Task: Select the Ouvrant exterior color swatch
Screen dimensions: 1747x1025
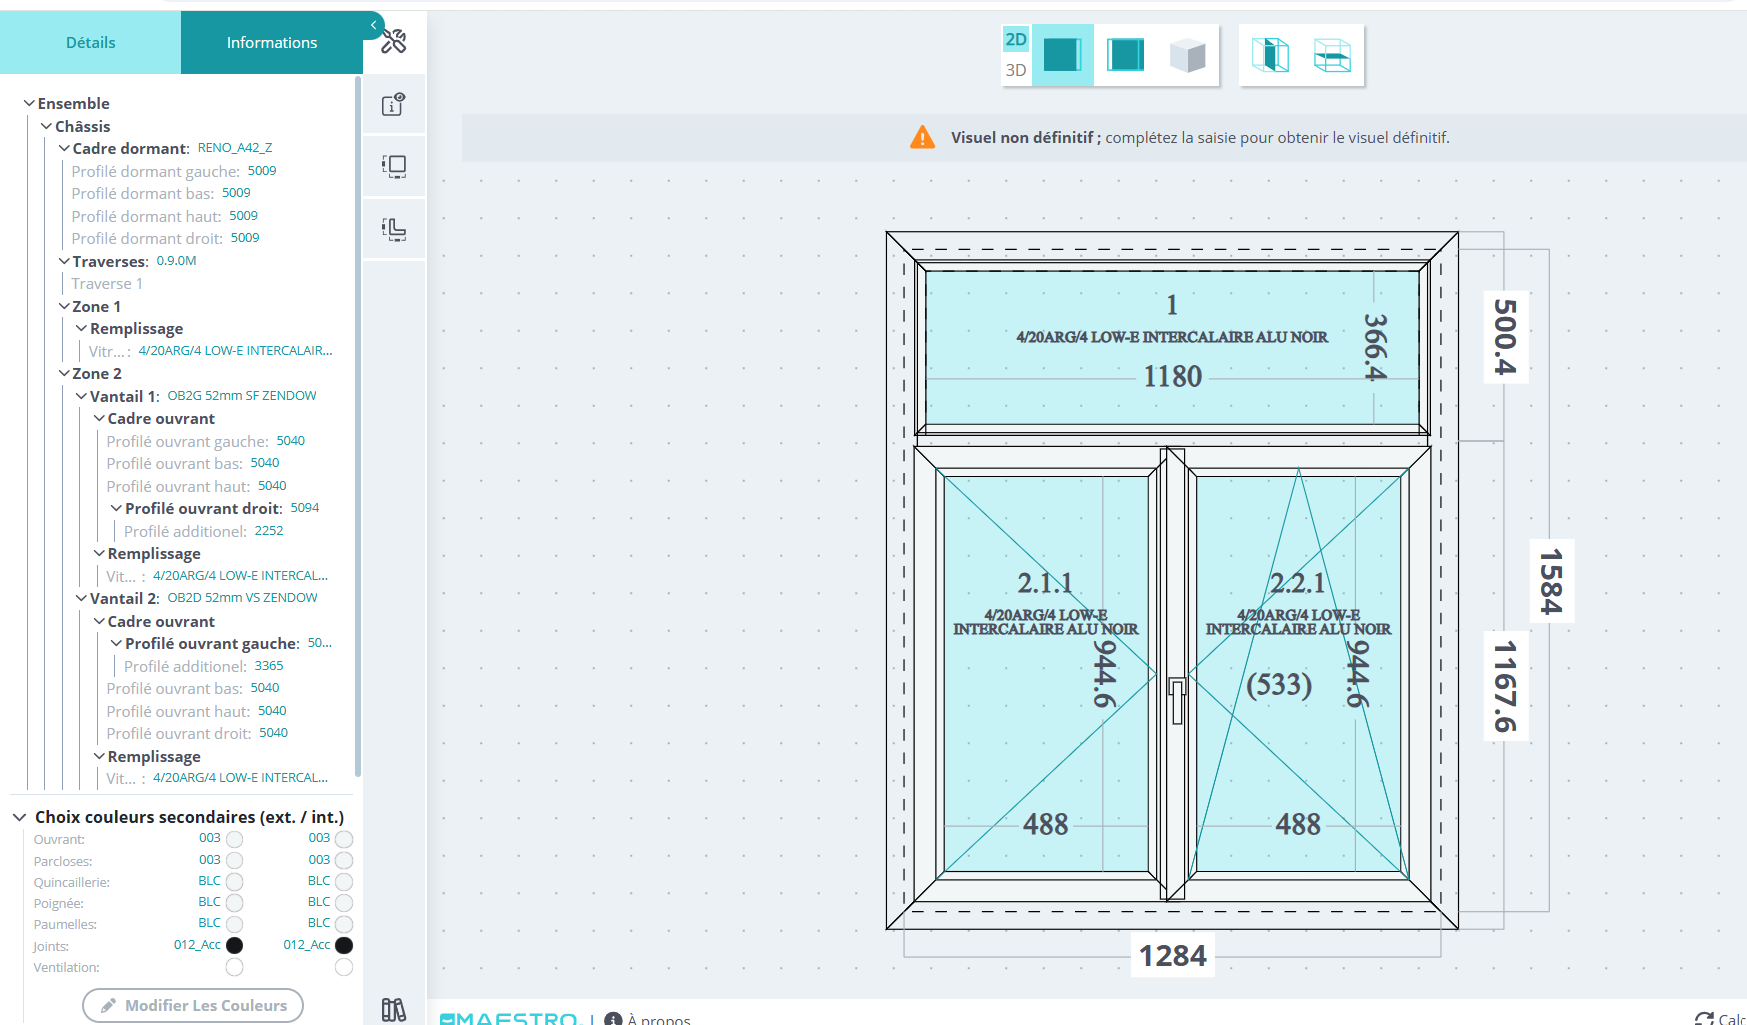Action: tap(235, 839)
